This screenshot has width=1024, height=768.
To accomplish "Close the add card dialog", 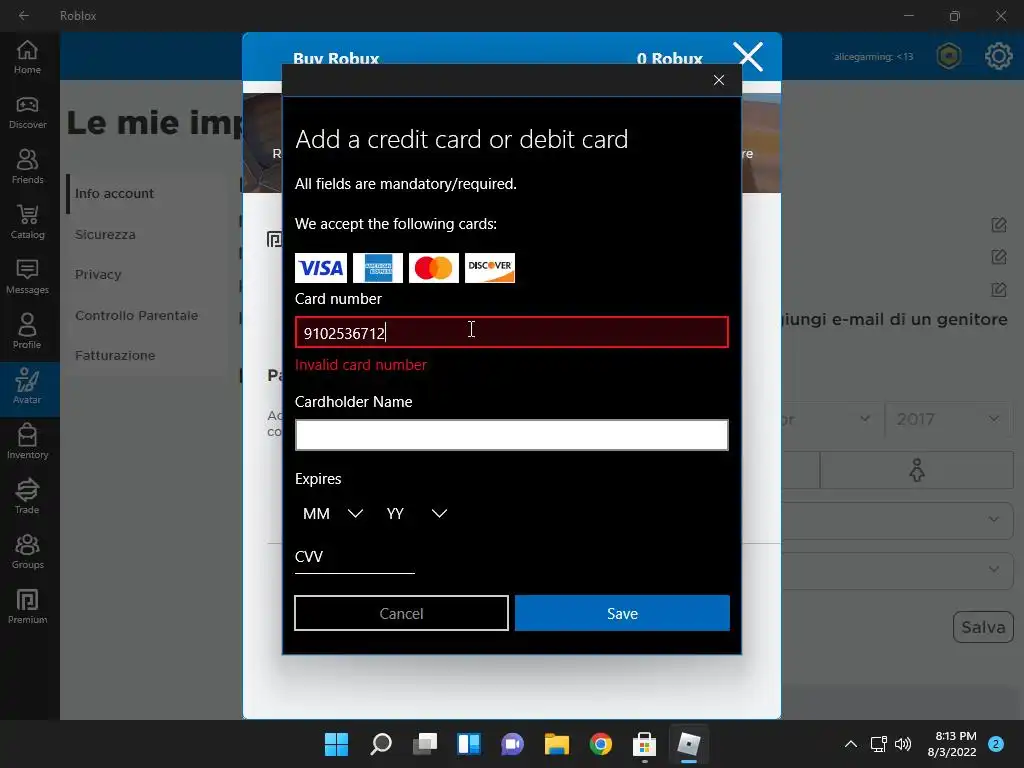I will click(719, 80).
